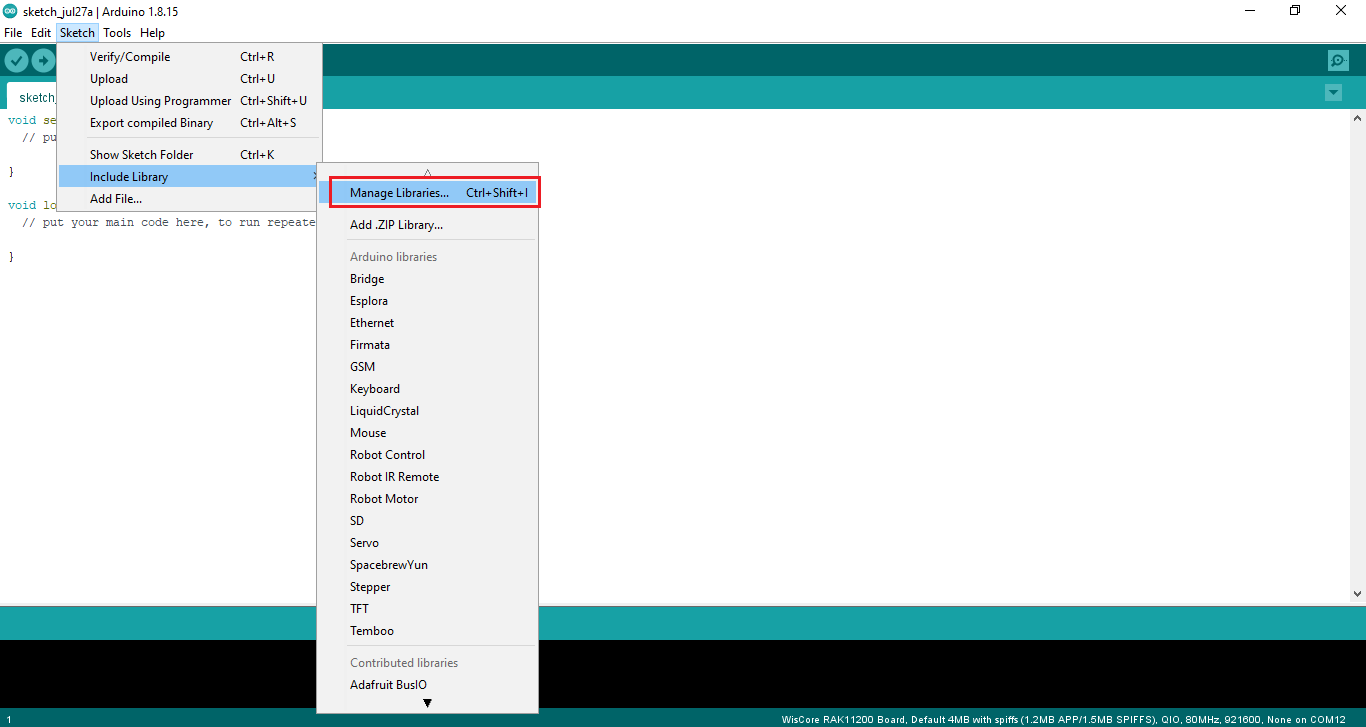Choose Add .ZIP Library...

(428, 225)
